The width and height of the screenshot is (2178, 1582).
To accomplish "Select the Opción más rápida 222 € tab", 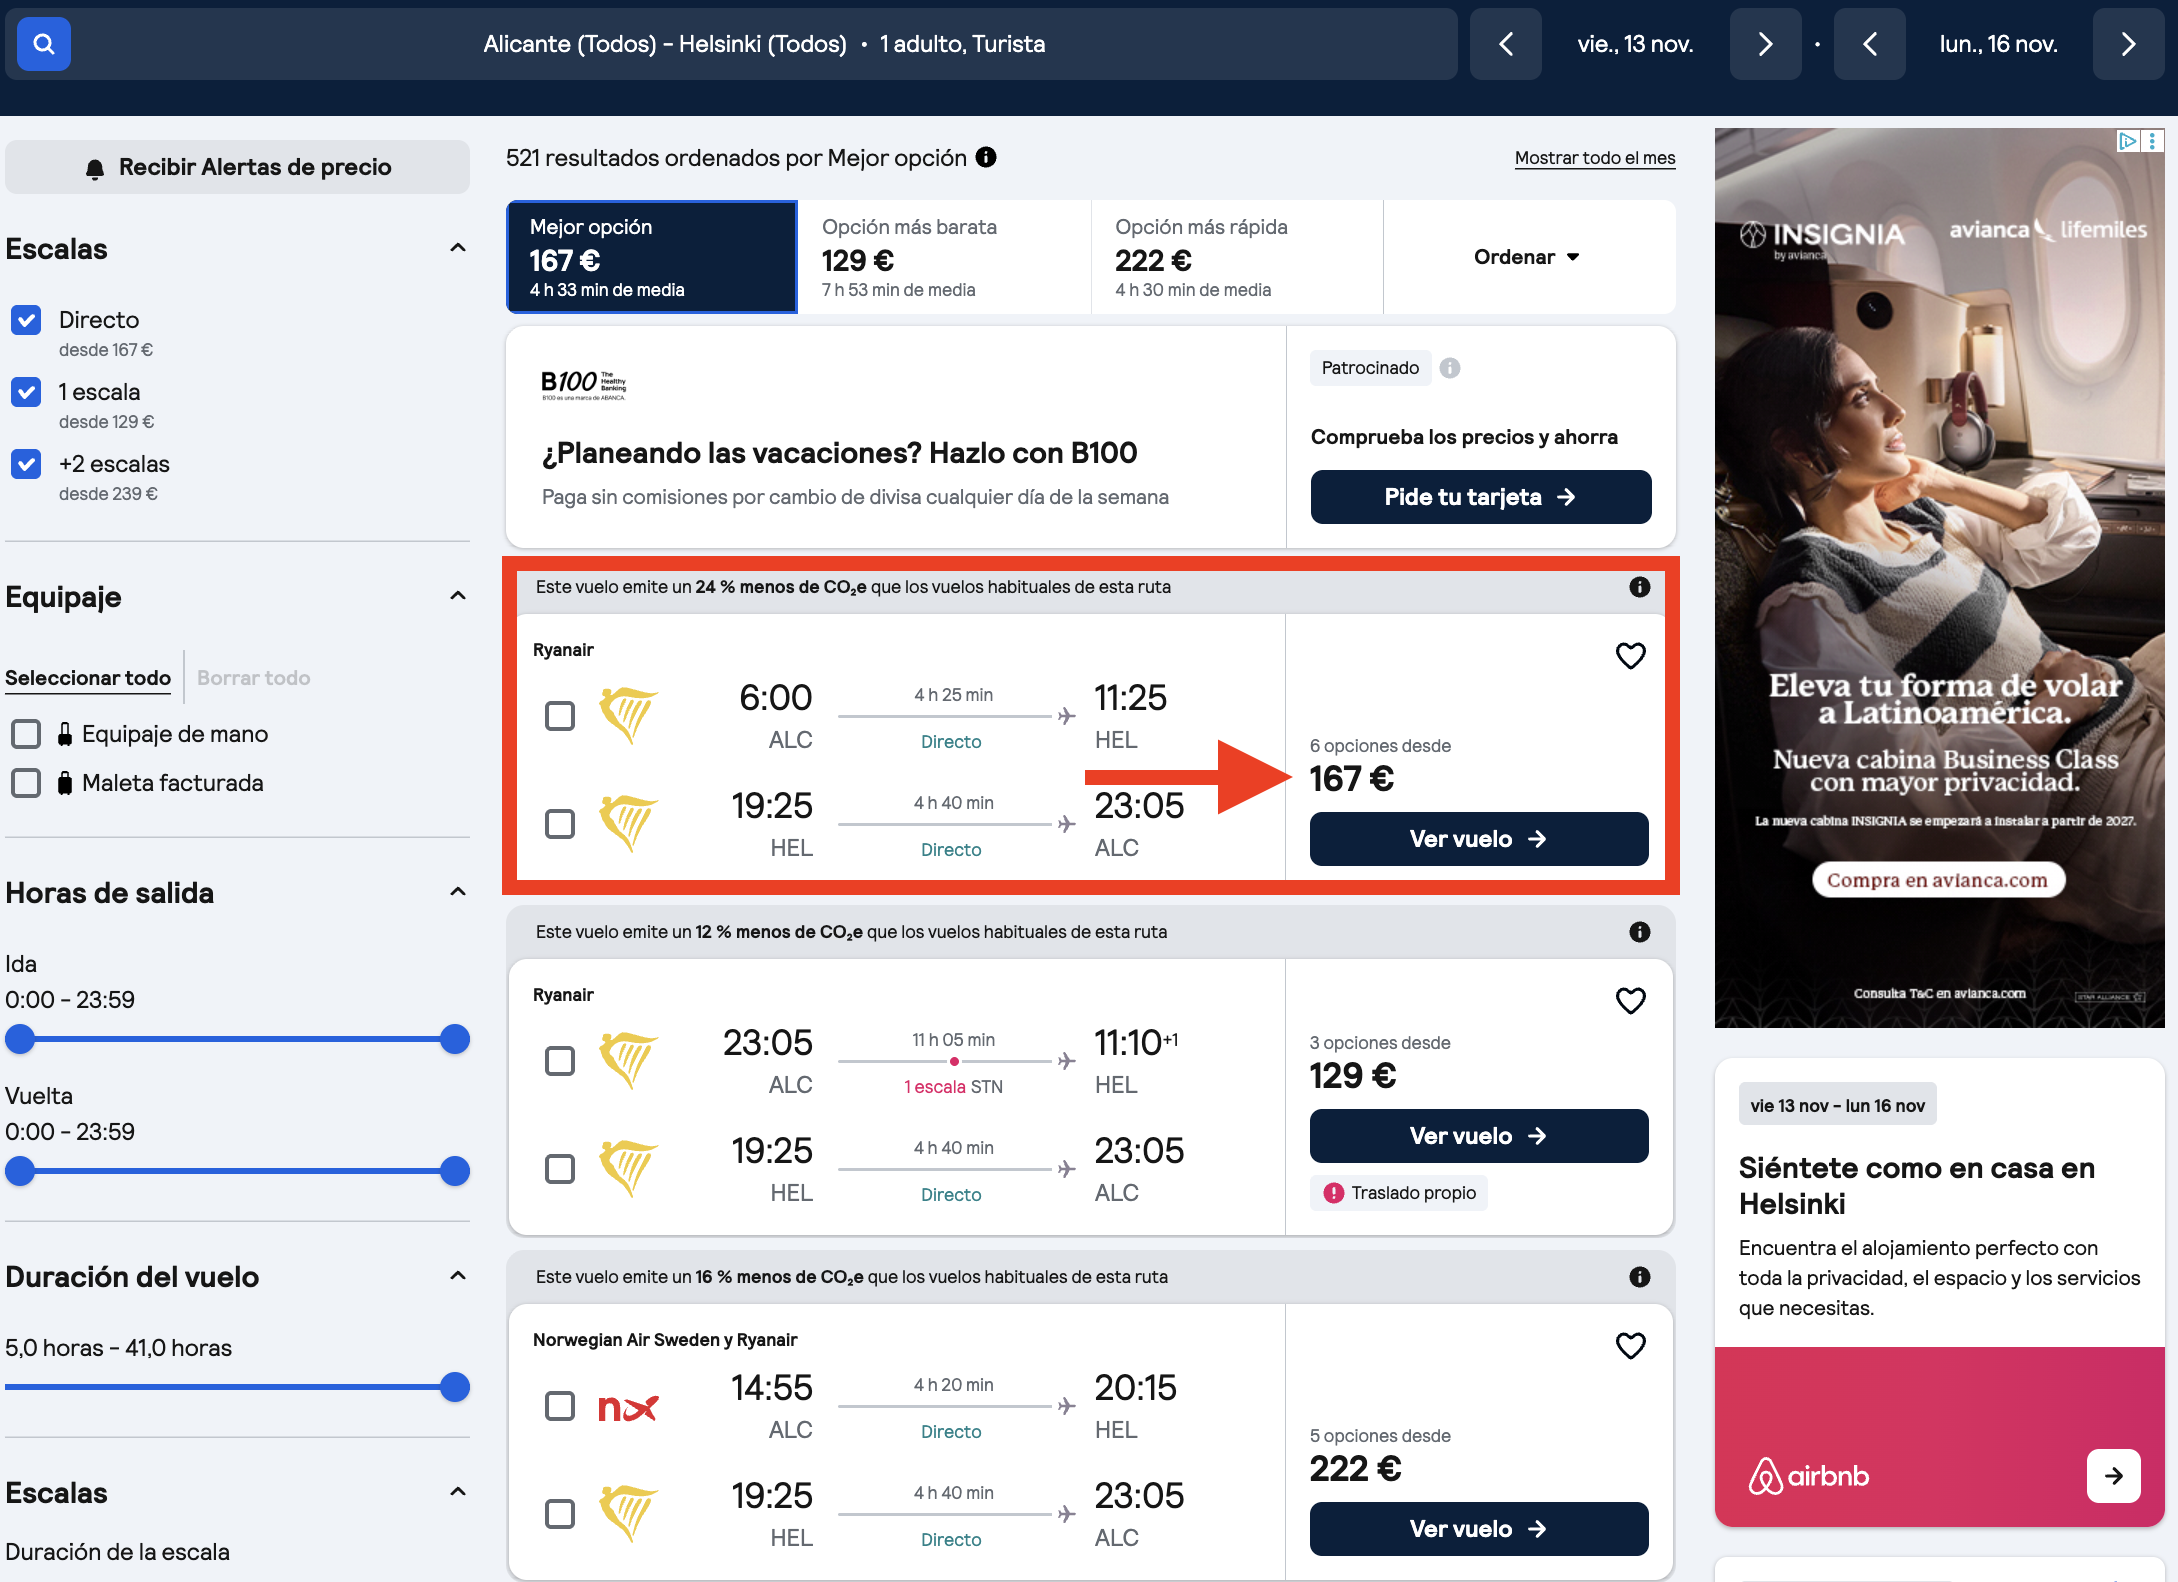I will 1237,257.
